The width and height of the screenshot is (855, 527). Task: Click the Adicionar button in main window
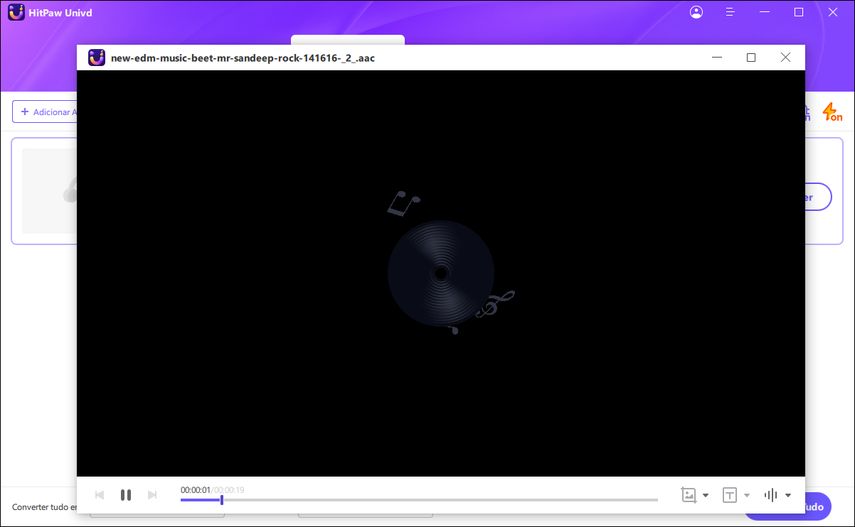pos(45,112)
